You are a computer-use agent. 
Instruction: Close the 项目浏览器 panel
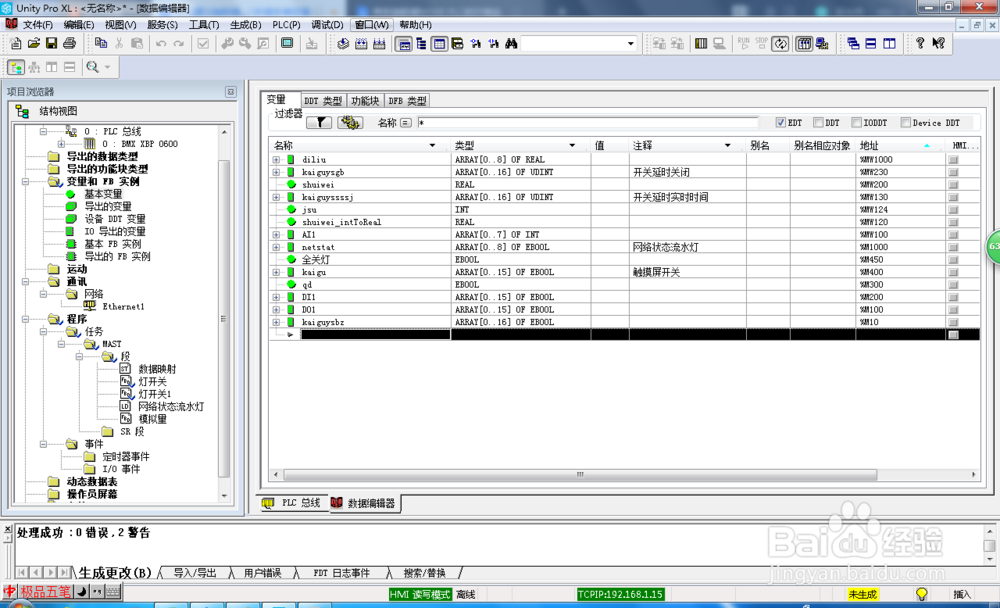pos(231,93)
